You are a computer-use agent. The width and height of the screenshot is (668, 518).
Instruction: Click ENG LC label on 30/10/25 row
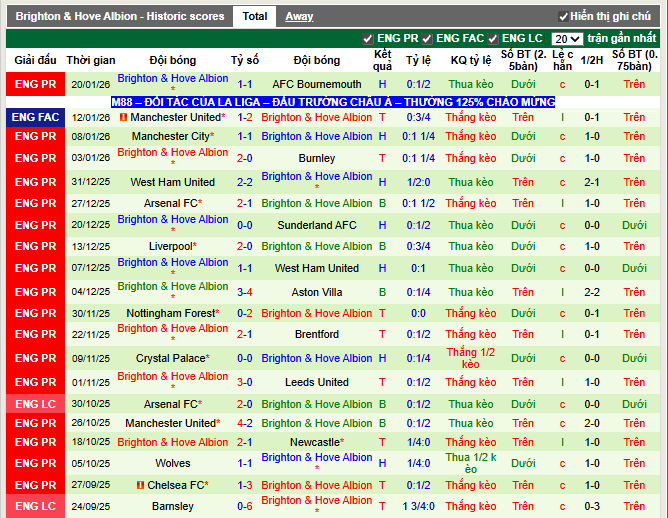pos(35,404)
